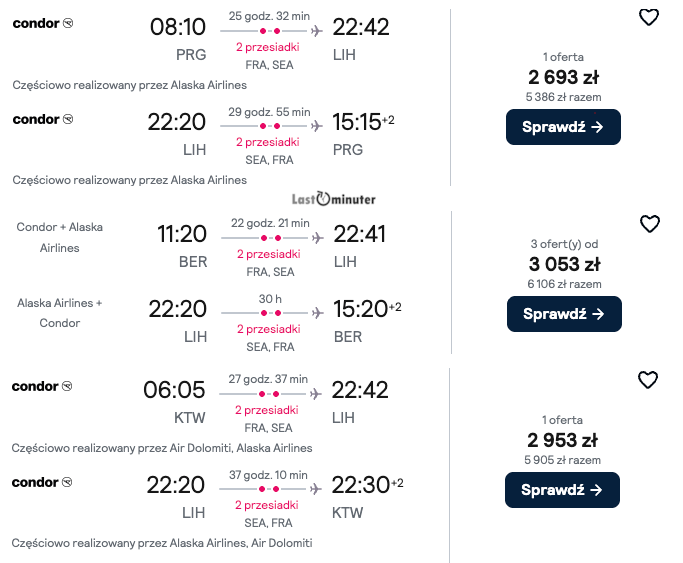Click the Condor logo on LIH to KTW return

coord(43,482)
